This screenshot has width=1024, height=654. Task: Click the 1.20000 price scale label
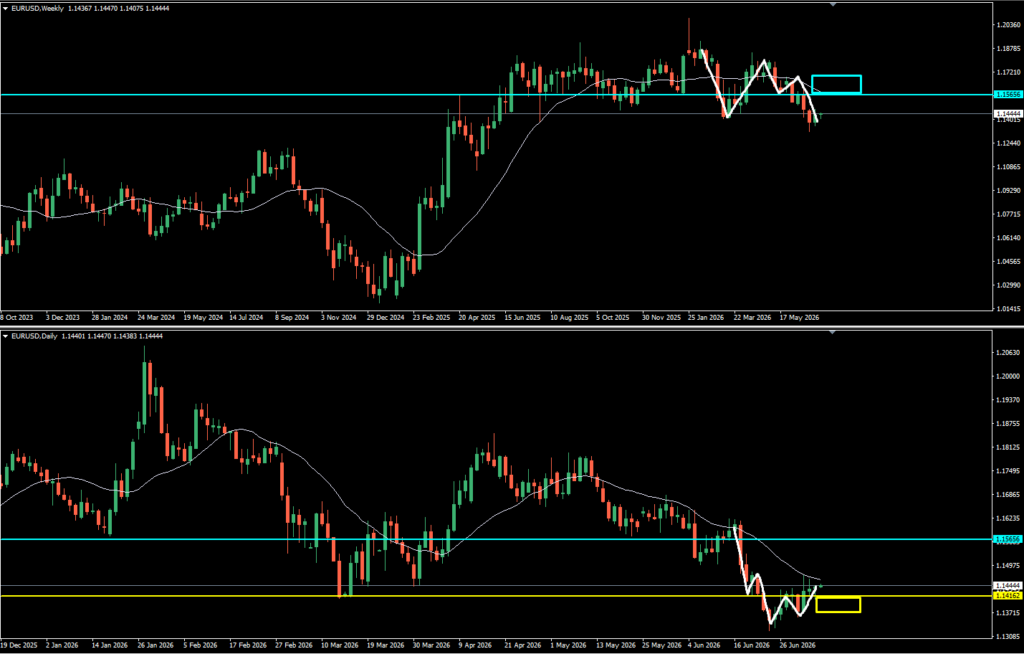point(1008,376)
